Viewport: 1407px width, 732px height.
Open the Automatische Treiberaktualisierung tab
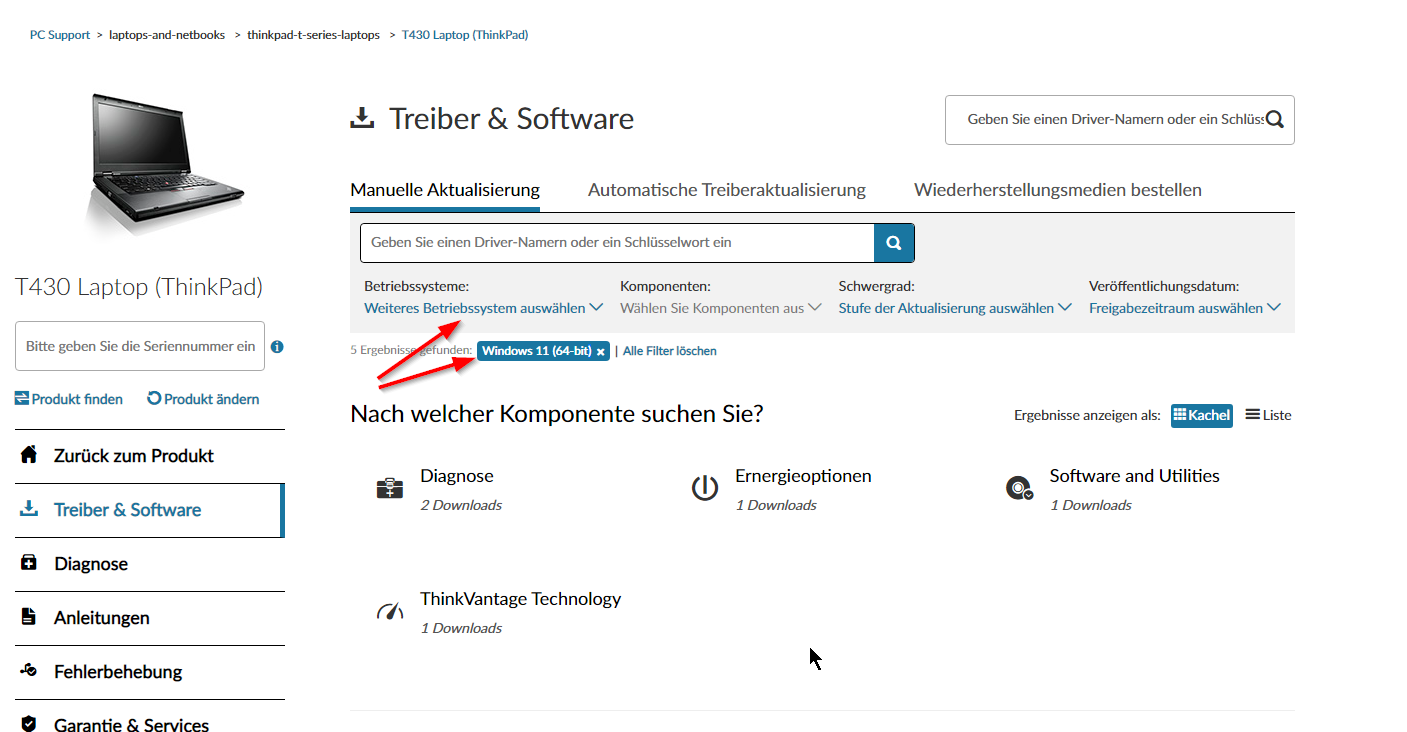[x=727, y=190]
